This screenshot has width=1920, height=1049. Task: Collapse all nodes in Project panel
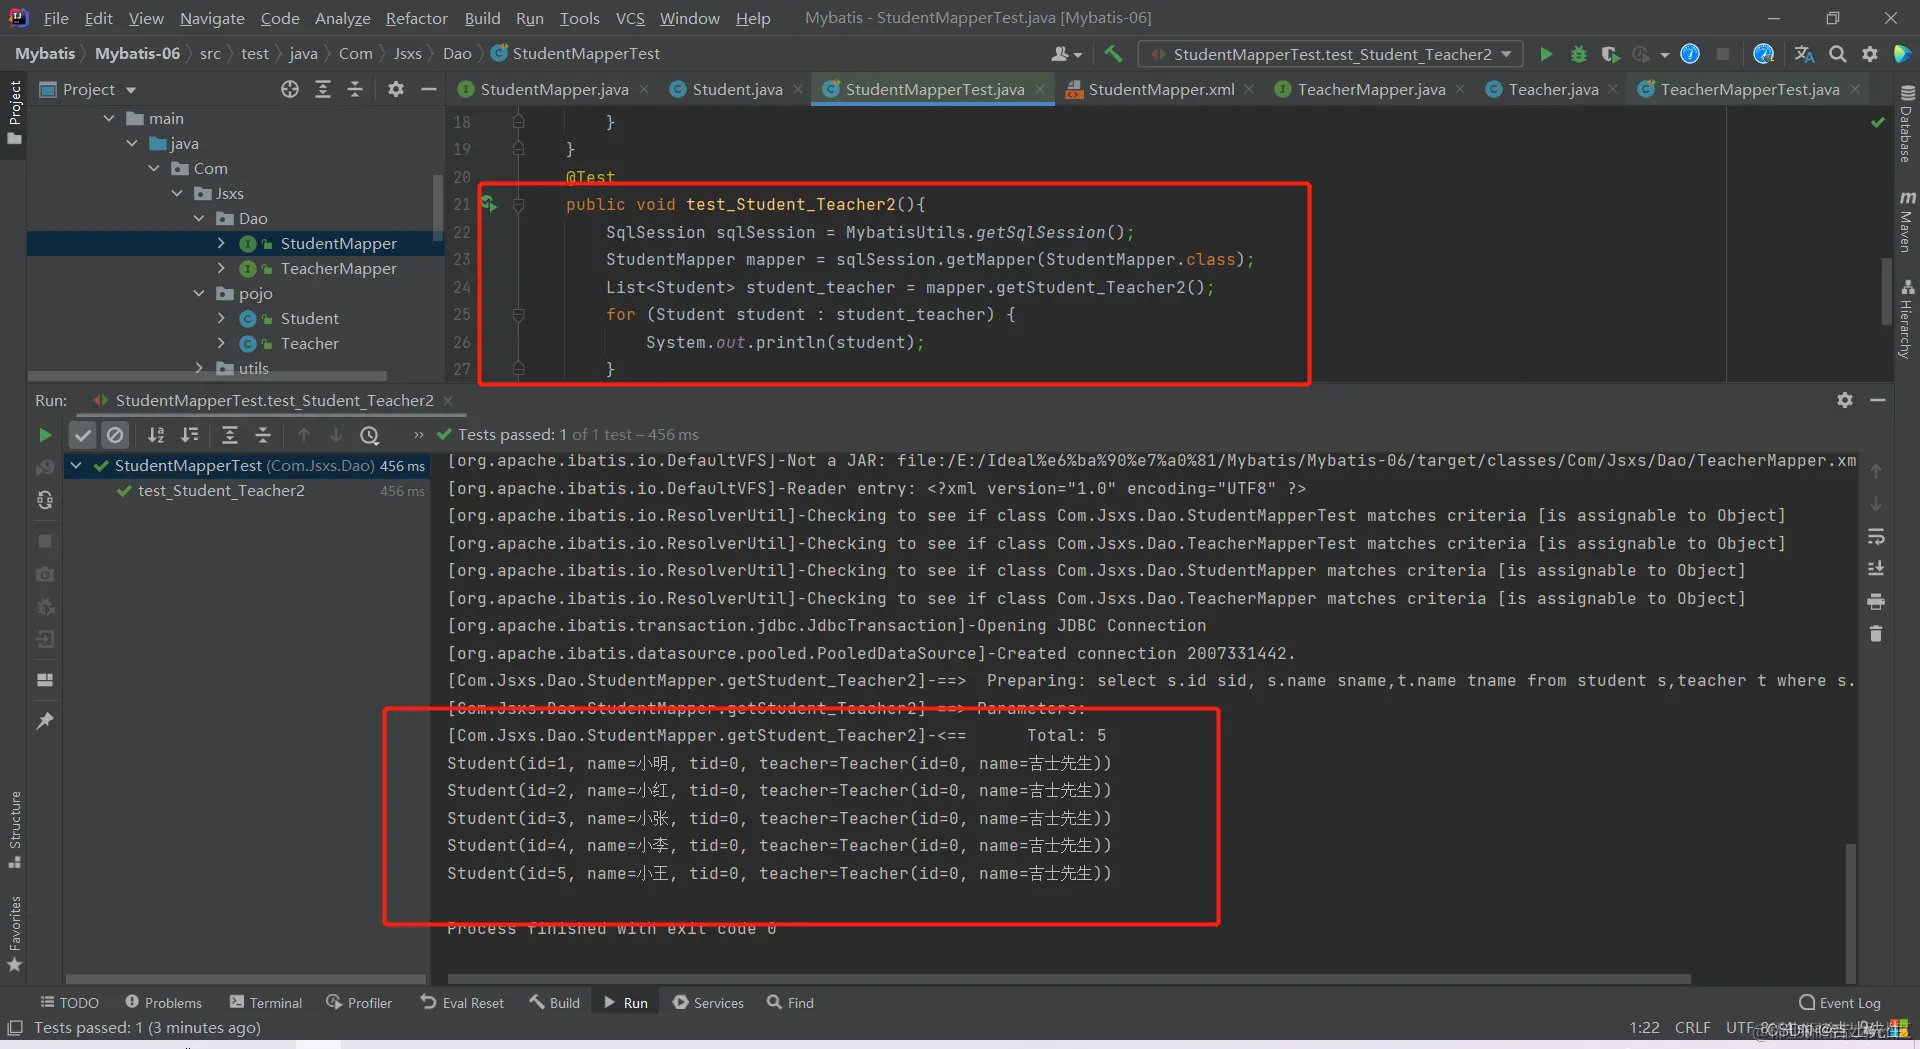click(355, 89)
